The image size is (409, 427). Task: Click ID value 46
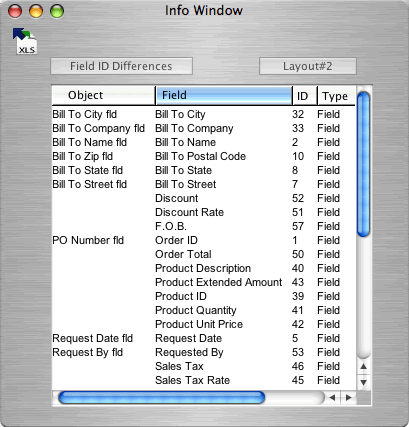coord(298,366)
